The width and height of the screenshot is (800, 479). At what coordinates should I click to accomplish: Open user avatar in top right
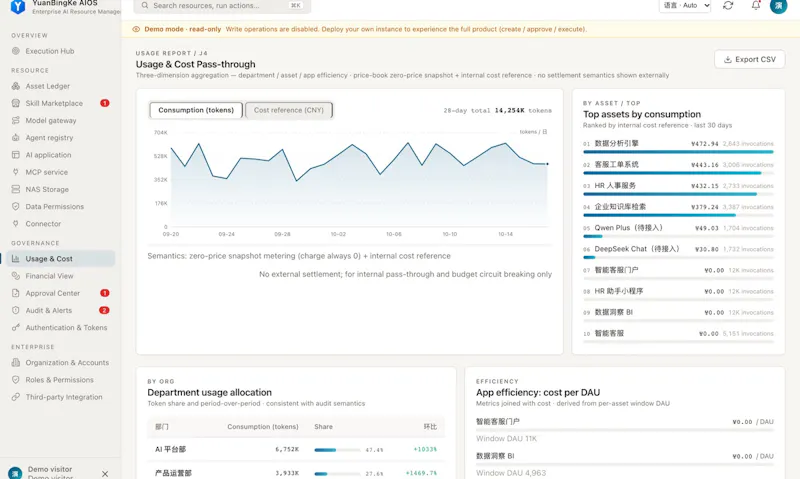[779, 6]
